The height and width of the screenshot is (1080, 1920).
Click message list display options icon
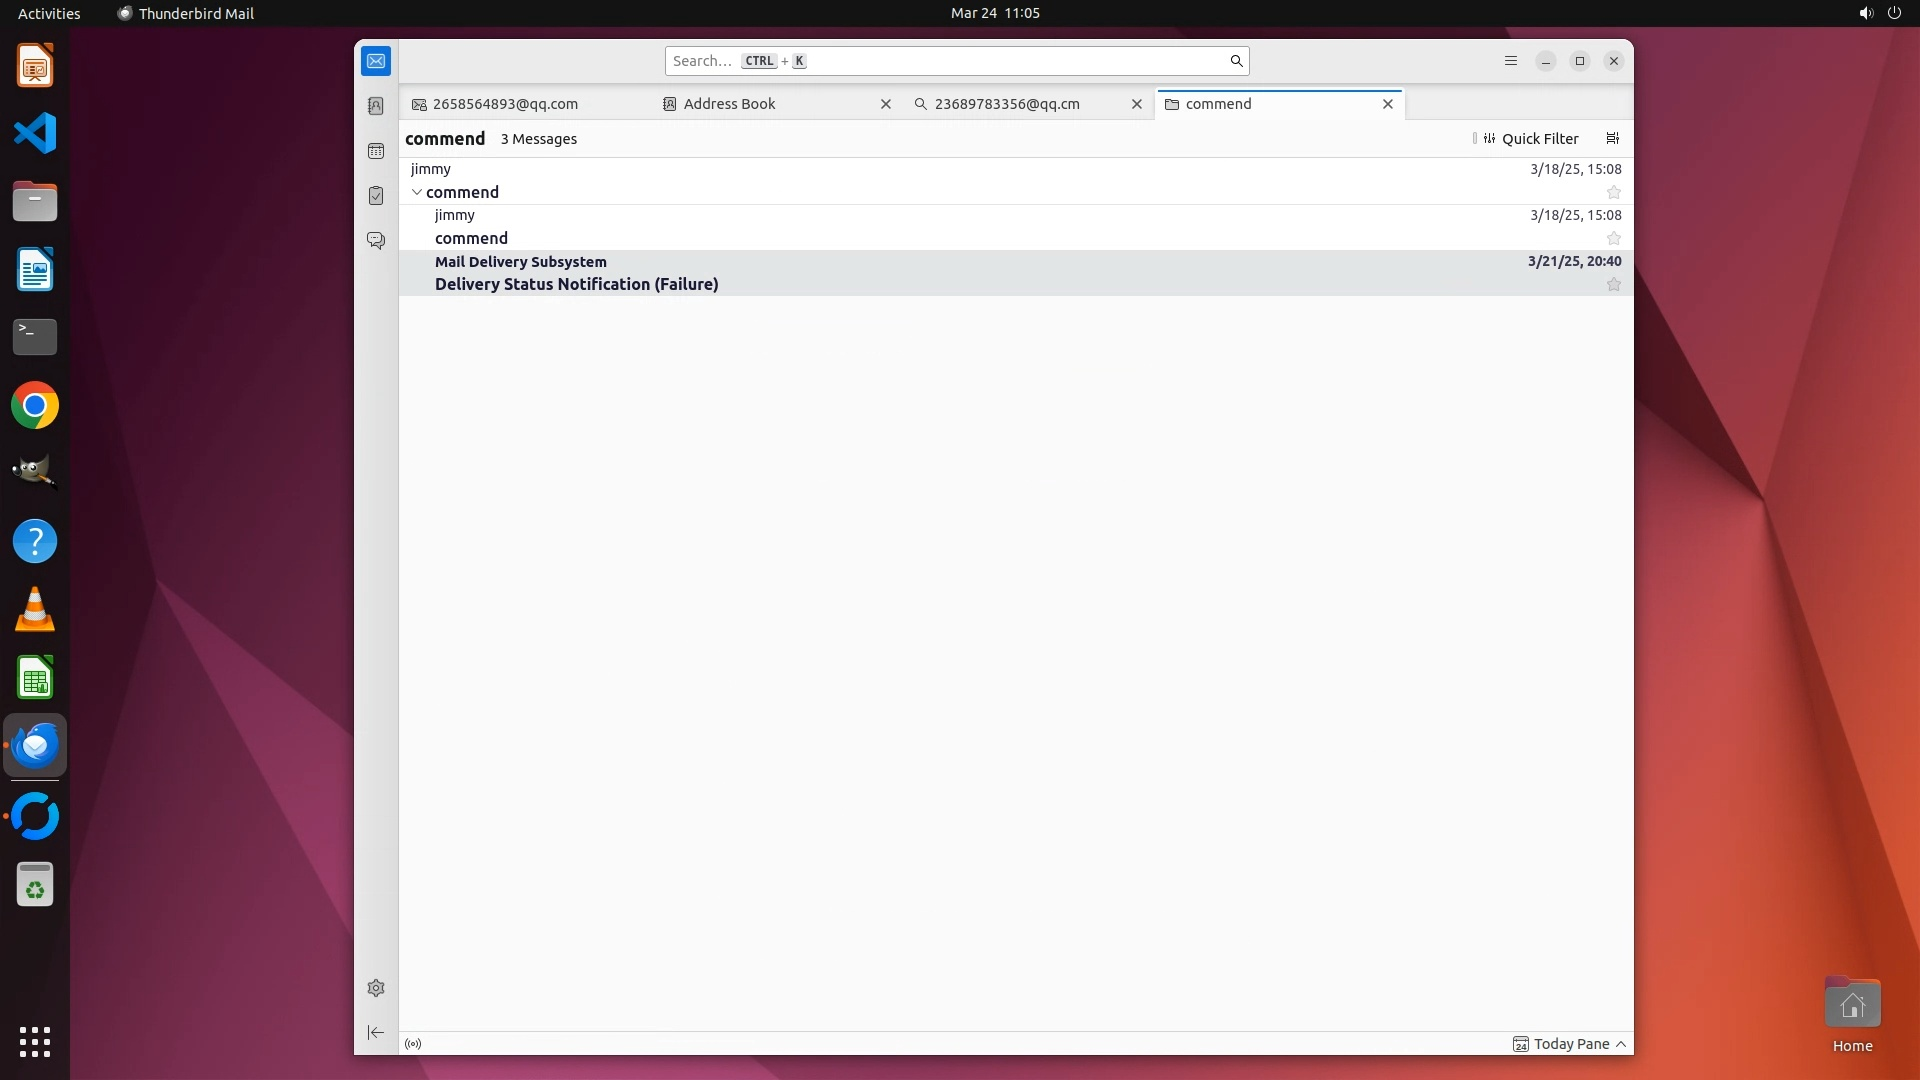pyautogui.click(x=1612, y=139)
